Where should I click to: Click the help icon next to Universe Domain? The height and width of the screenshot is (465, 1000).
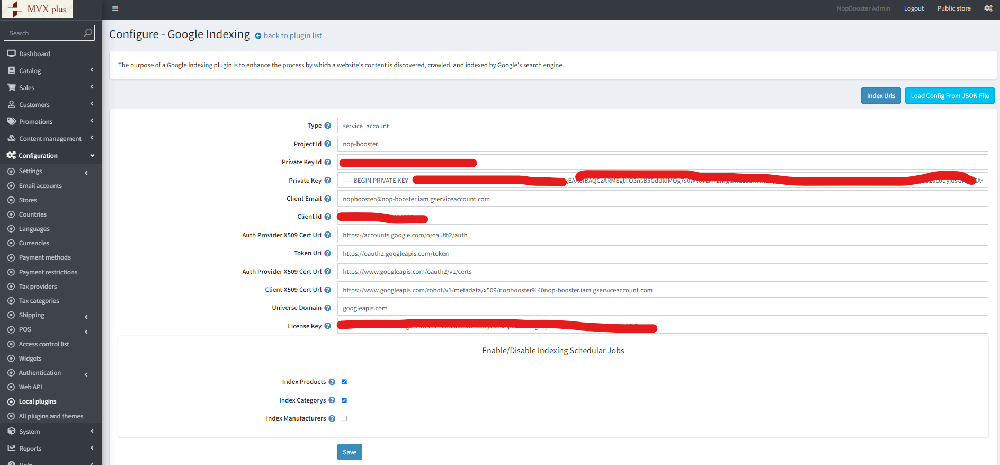pyautogui.click(x=328, y=308)
